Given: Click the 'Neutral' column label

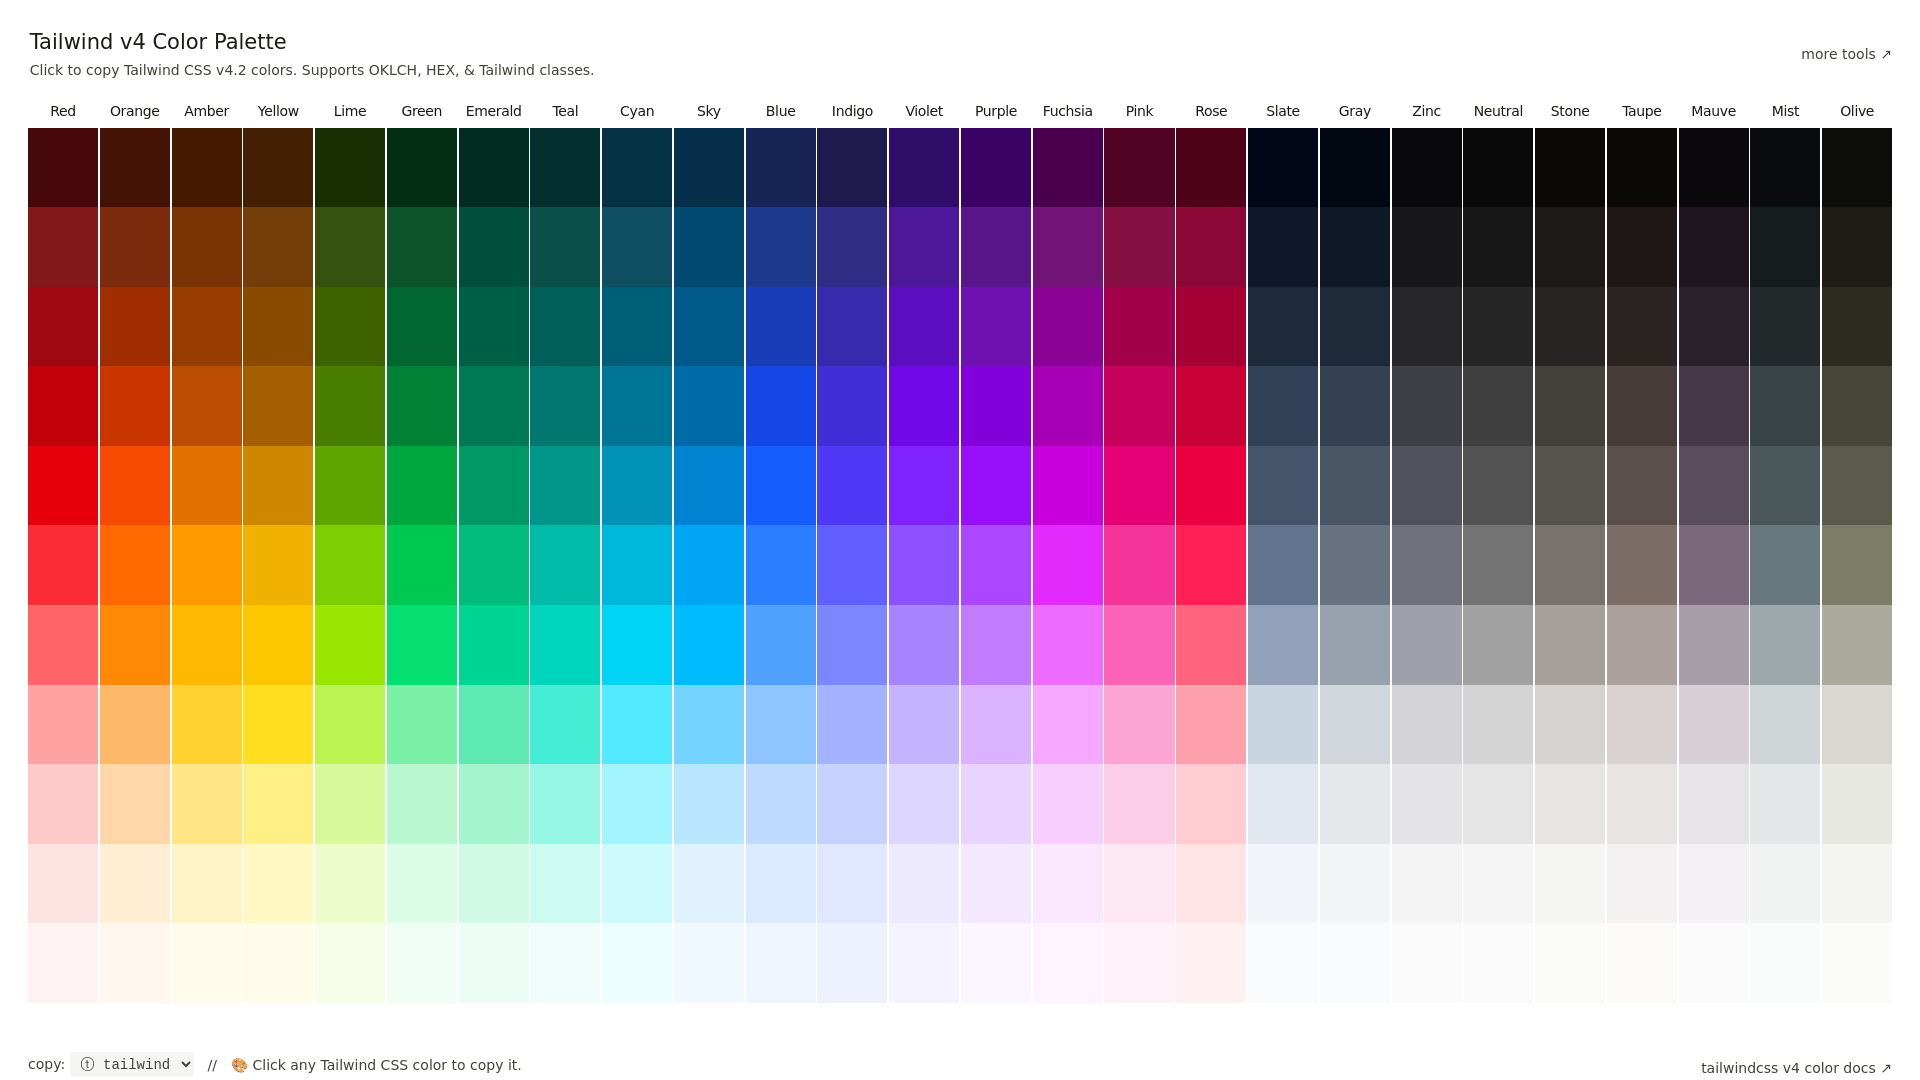Looking at the screenshot, I should (x=1498, y=111).
